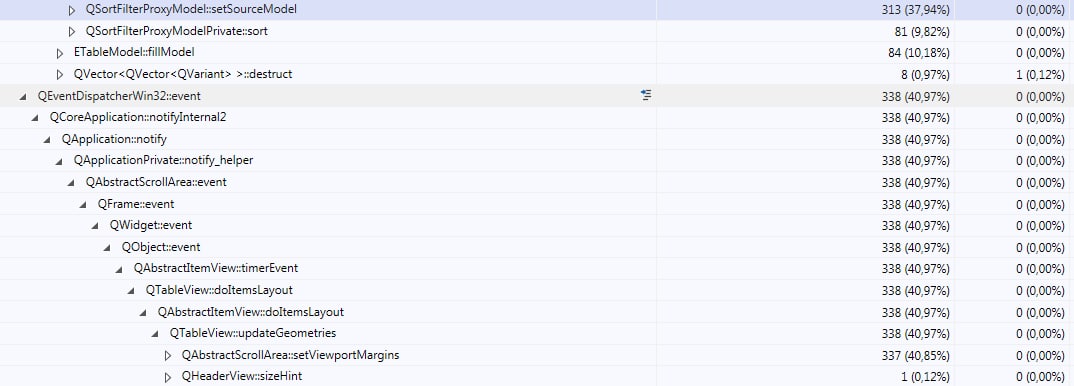This screenshot has height=386, width=1074.
Task: Expand QSortFilterProxyModel::setSourceModel node
Action: coord(72,10)
